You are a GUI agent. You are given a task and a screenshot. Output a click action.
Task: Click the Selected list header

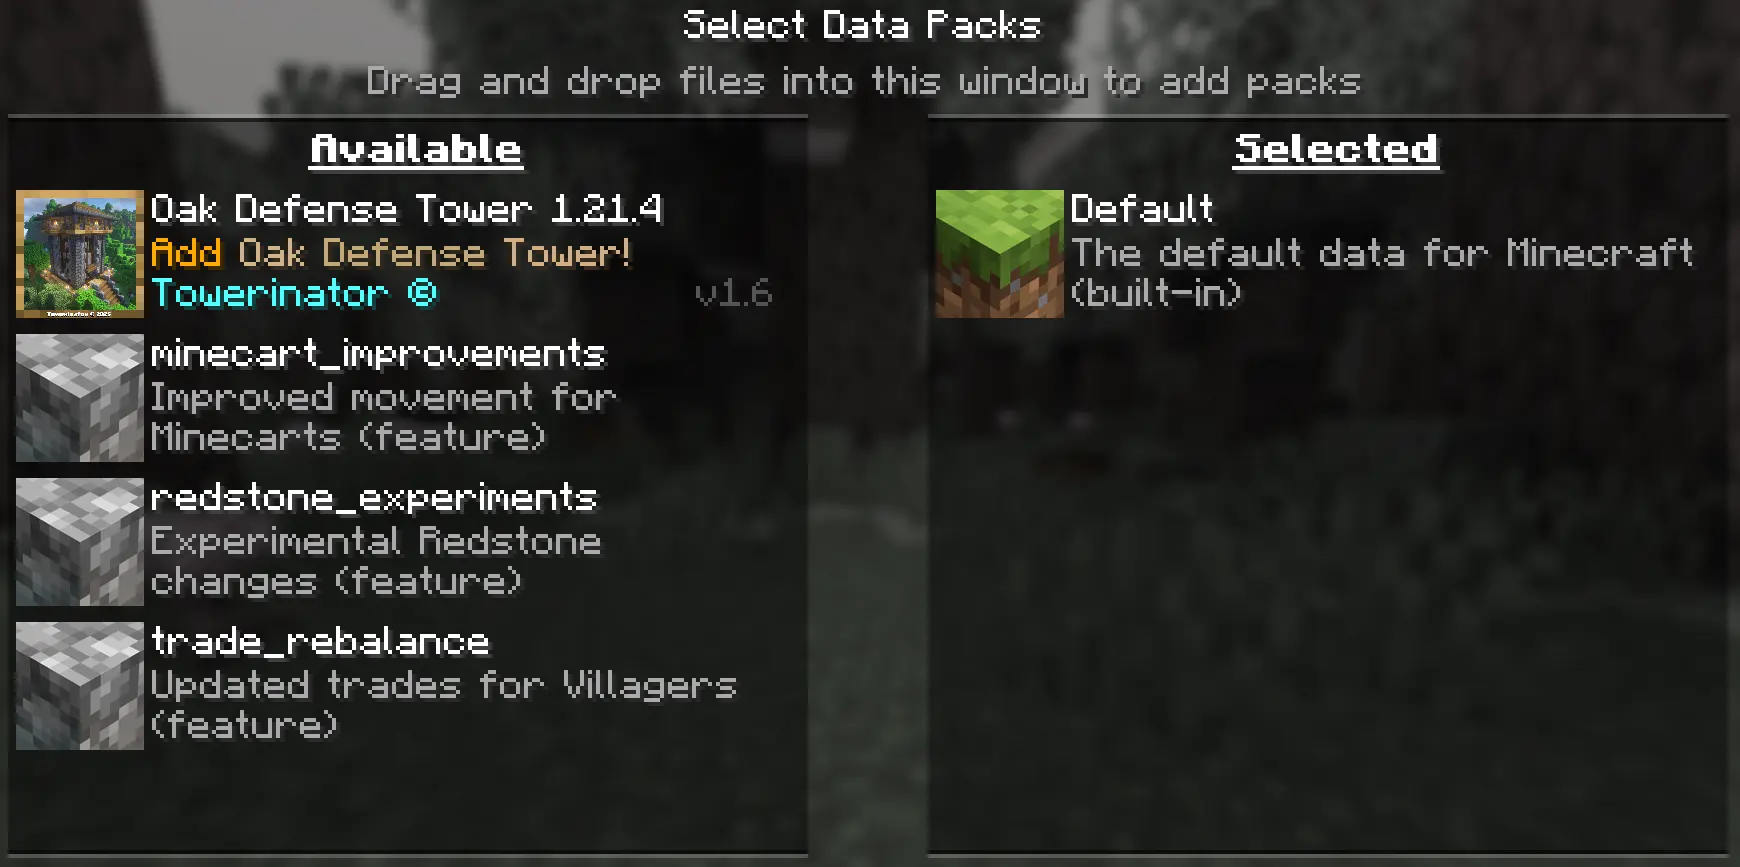tap(1337, 150)
